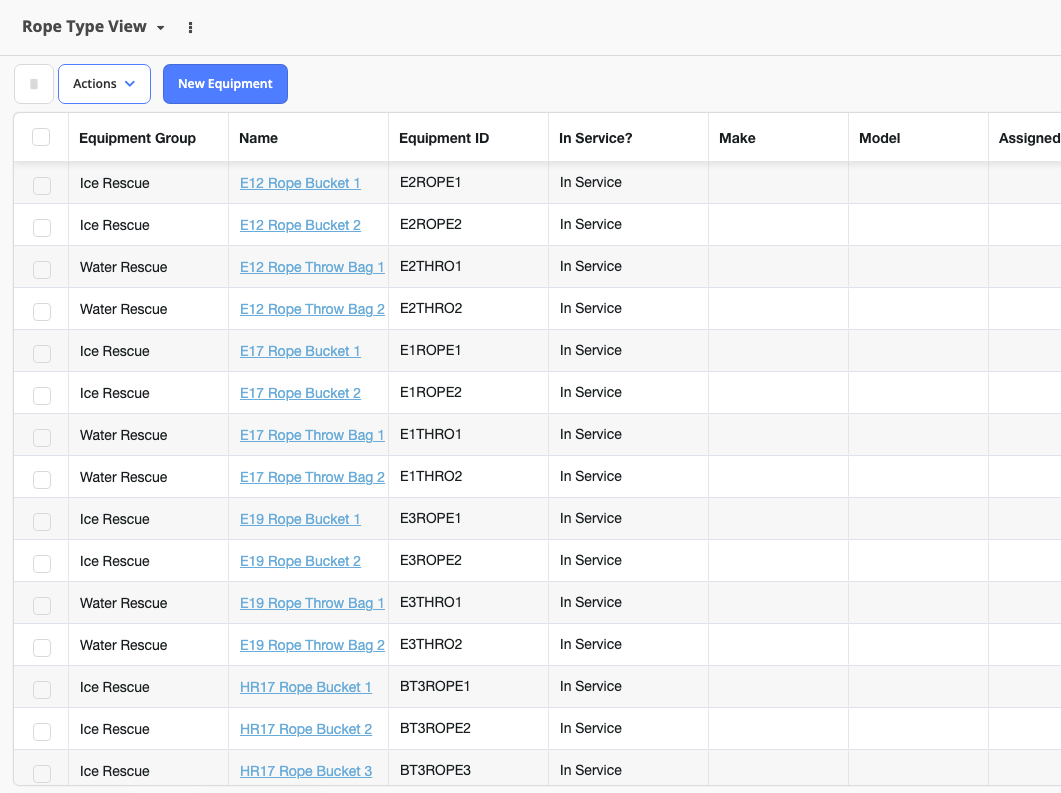
Task: View E17 Rope Throw Bag 2 details
Action: (x=313, y=477)
